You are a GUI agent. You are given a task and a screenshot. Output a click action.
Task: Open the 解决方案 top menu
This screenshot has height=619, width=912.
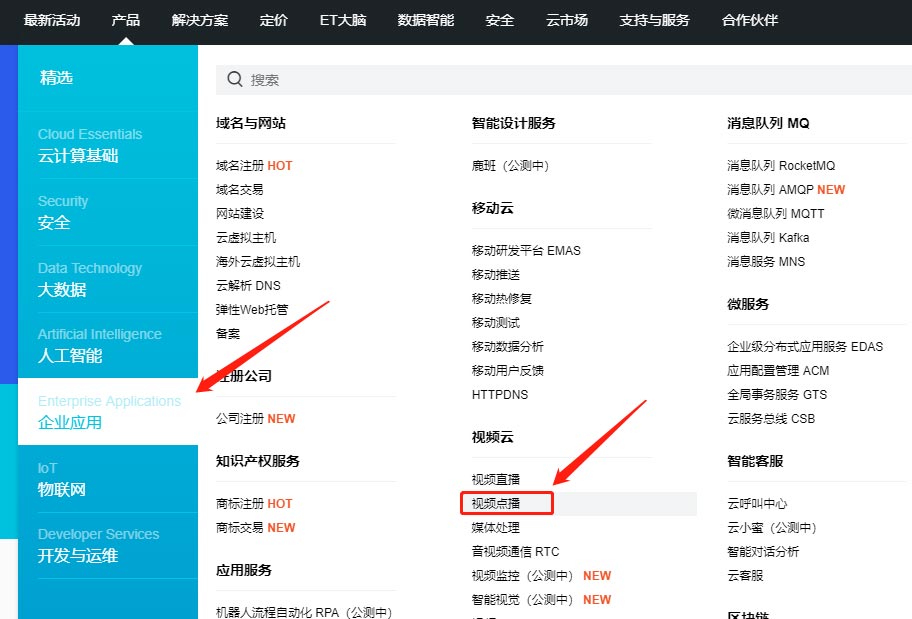(200, 20)
